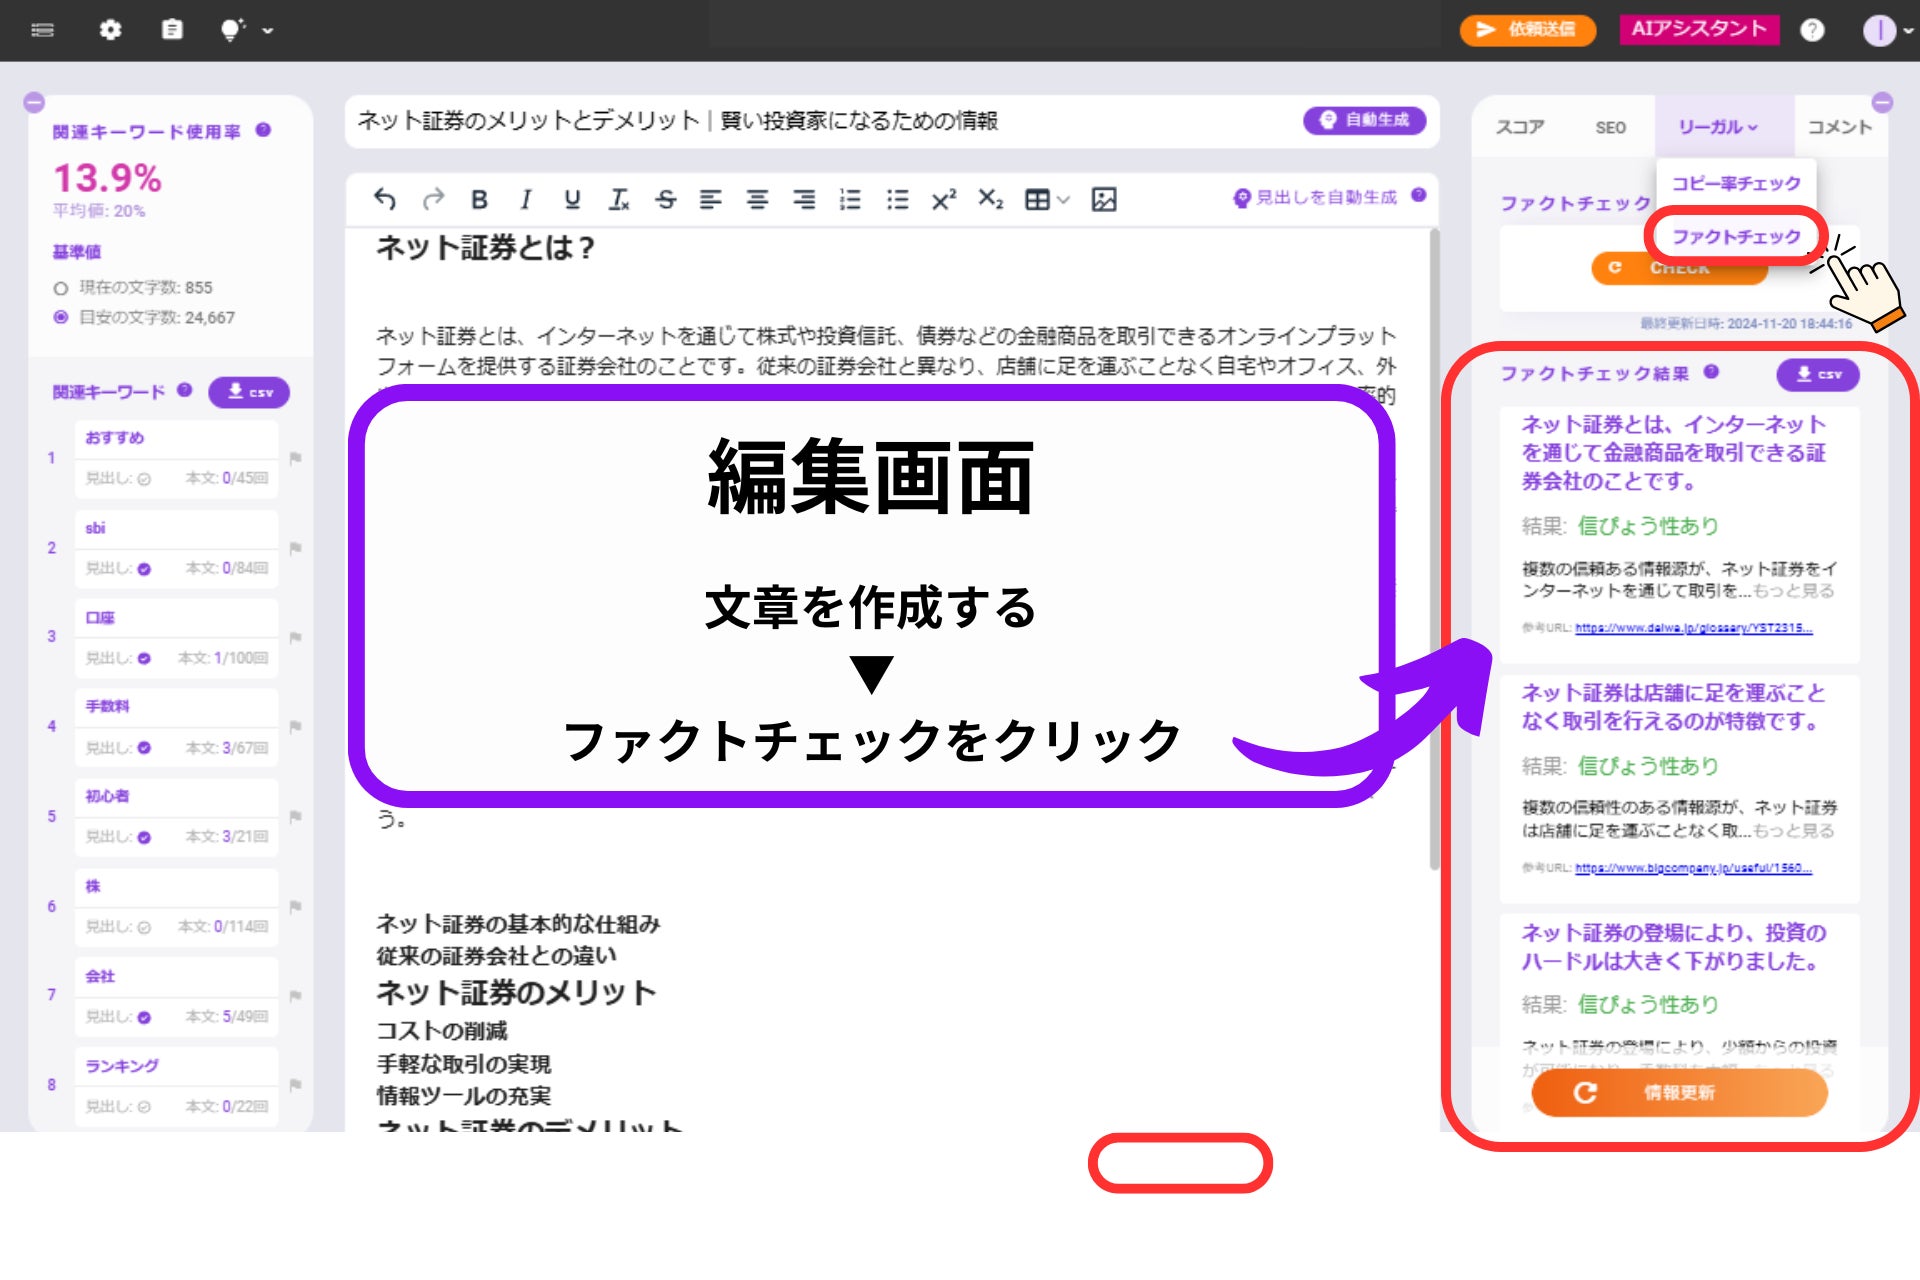Apply superscript formatting icon
The image size is (1920, 1280).
(943, 199)
